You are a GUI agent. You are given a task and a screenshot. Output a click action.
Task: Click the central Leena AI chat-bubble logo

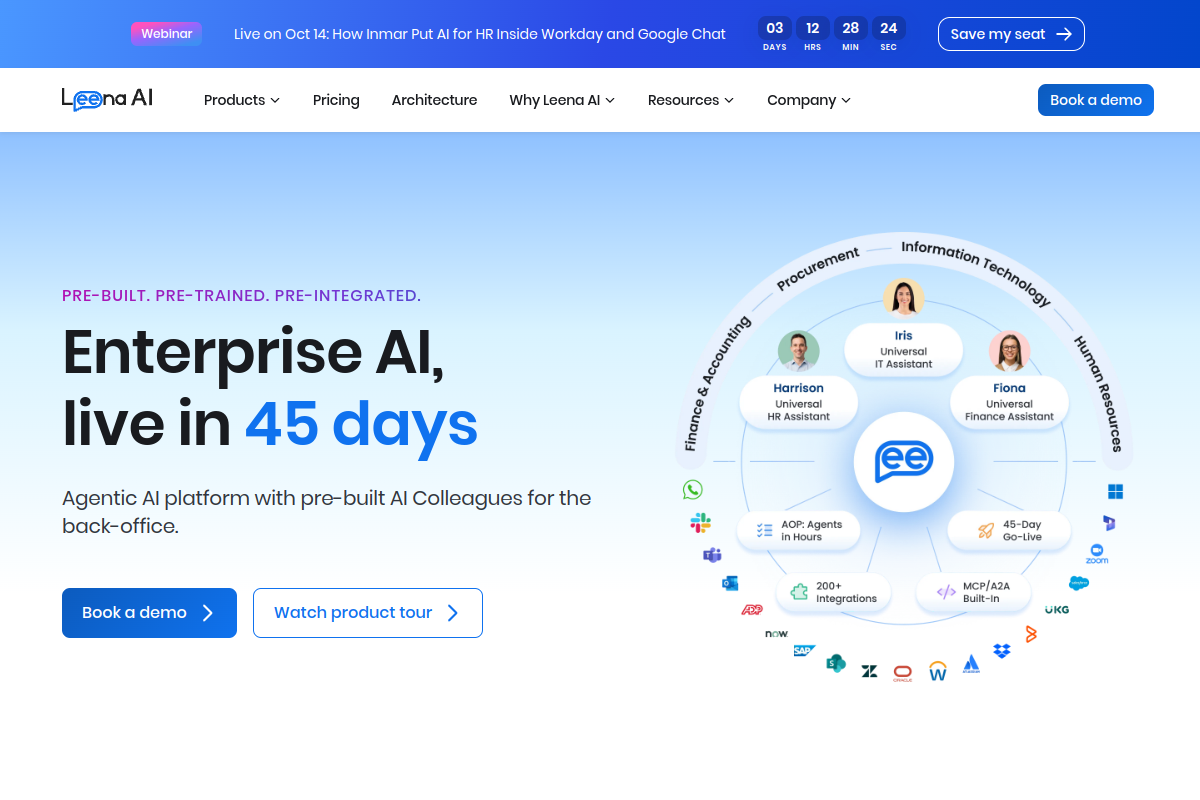904,462
